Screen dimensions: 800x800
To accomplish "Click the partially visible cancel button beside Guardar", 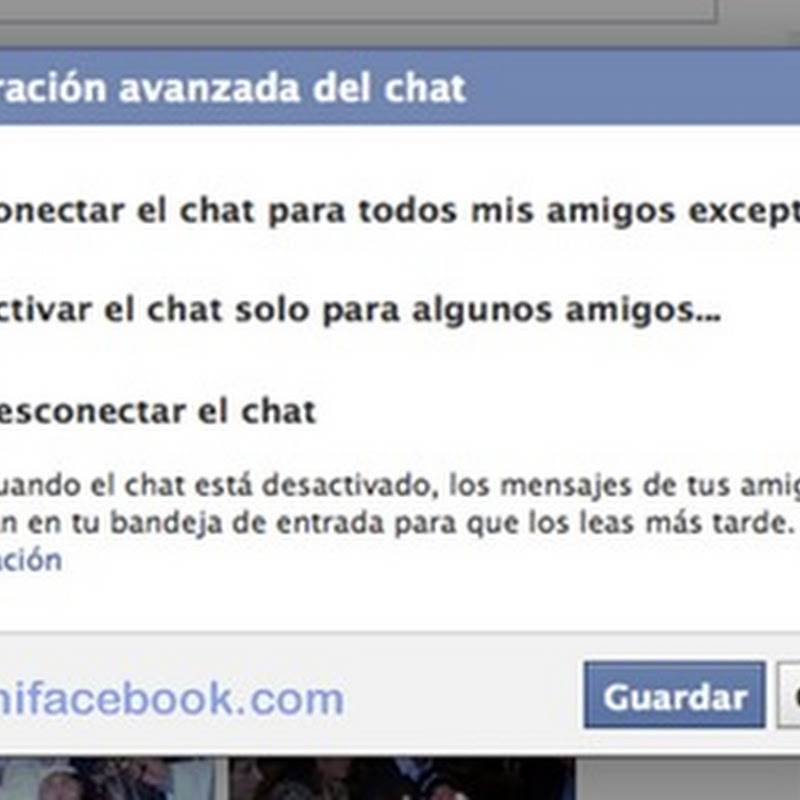I will 789,695.
